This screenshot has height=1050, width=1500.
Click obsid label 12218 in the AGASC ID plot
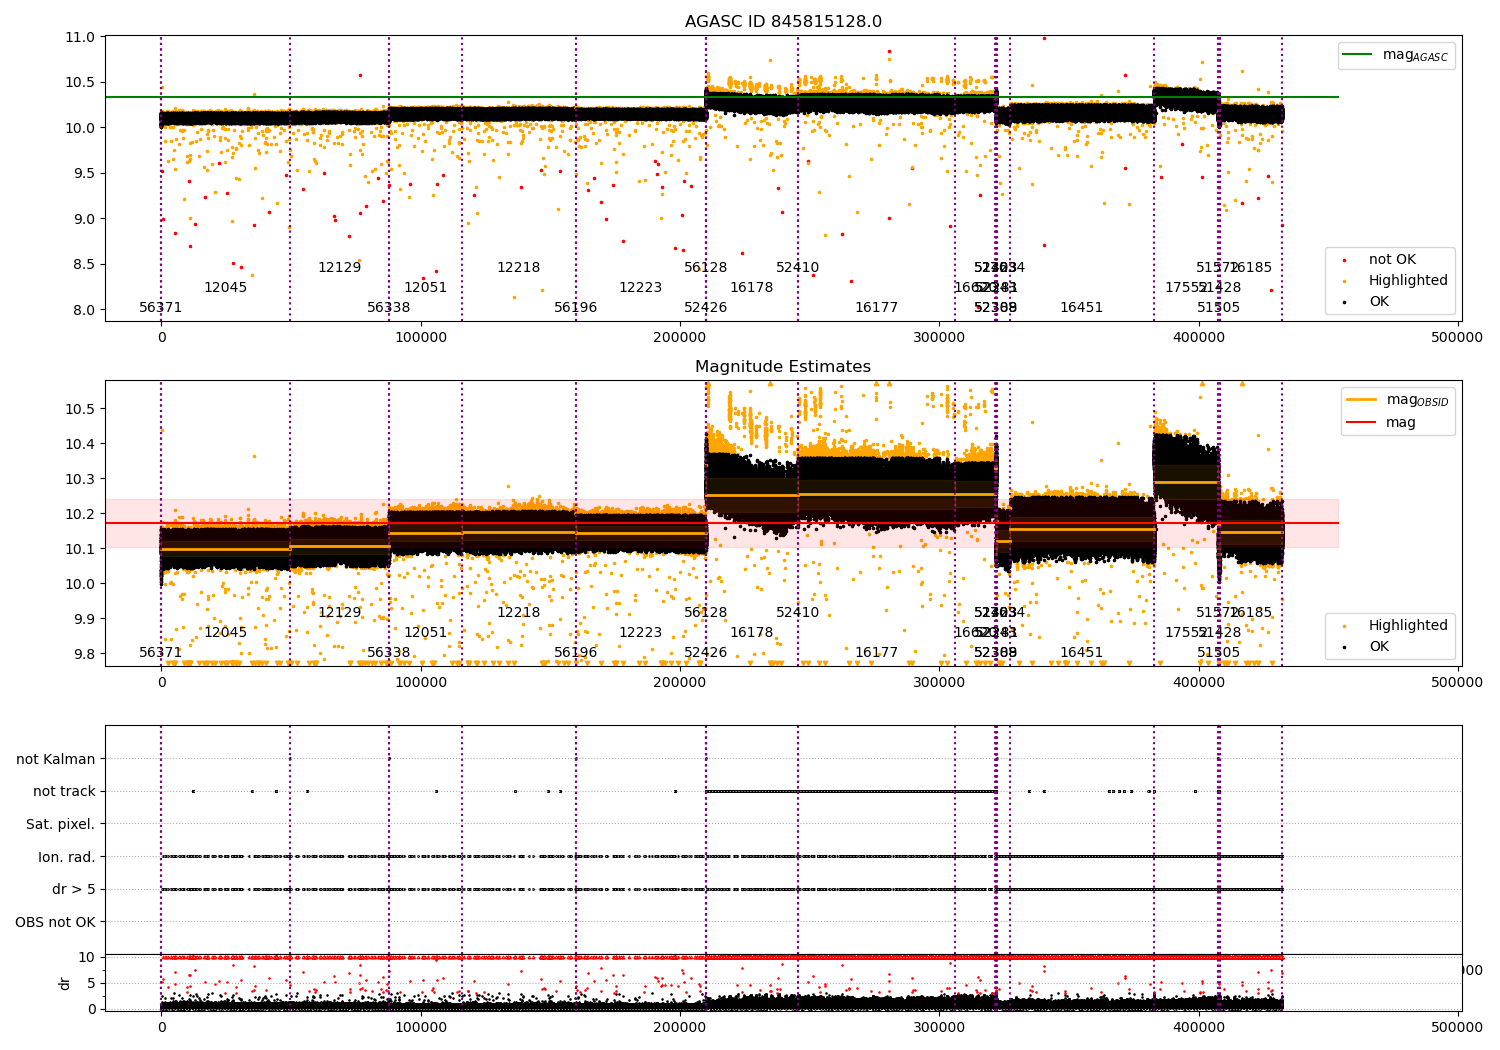coord(519,268)
